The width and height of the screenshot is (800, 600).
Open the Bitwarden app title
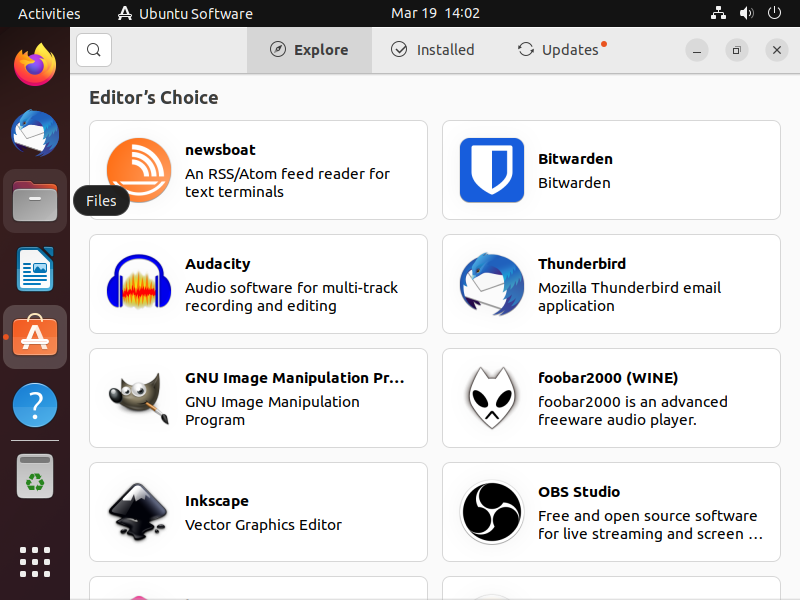575,159
